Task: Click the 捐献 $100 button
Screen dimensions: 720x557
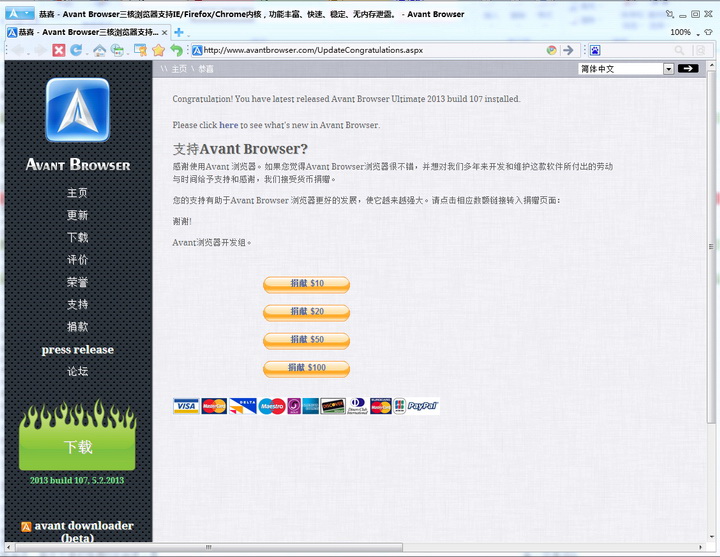Action: [306, 368]
